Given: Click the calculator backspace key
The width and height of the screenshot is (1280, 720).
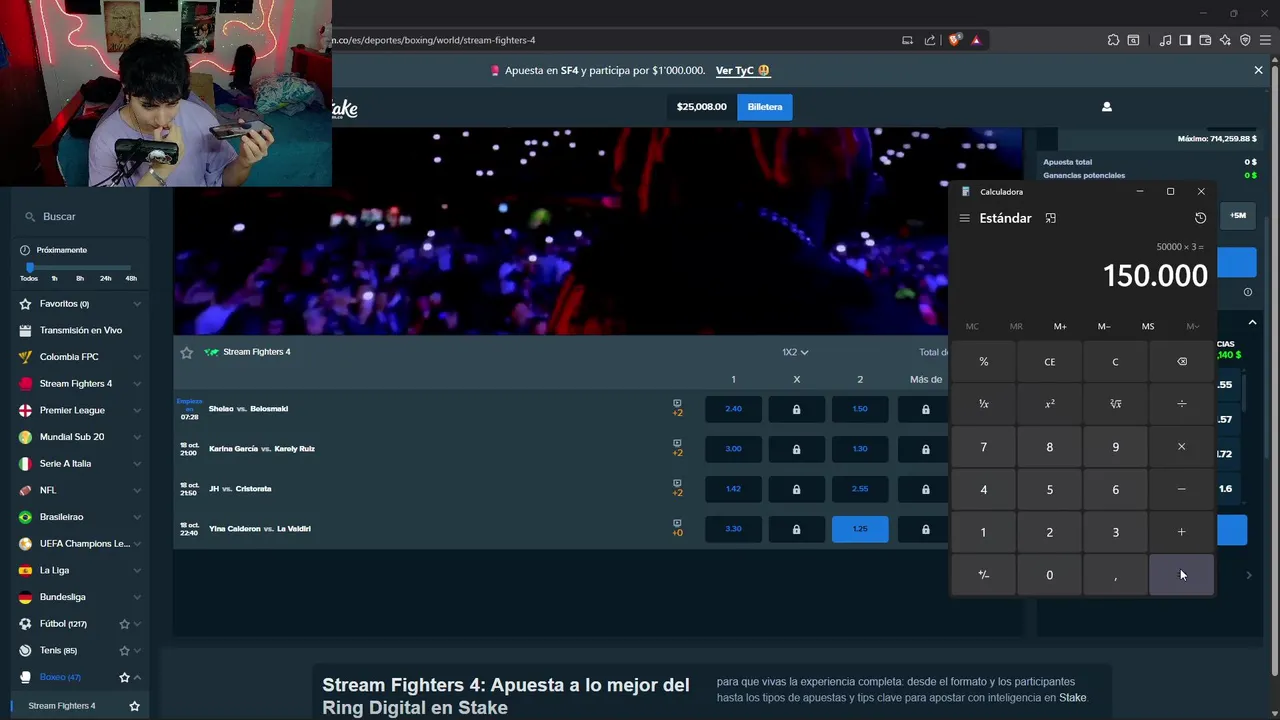Looking at the screenshot, I should click(x=1181, y=361).
